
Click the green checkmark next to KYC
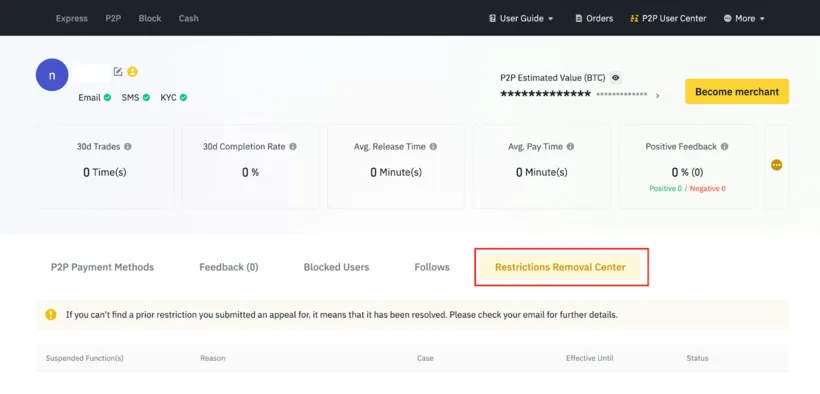tap(184, 97)
